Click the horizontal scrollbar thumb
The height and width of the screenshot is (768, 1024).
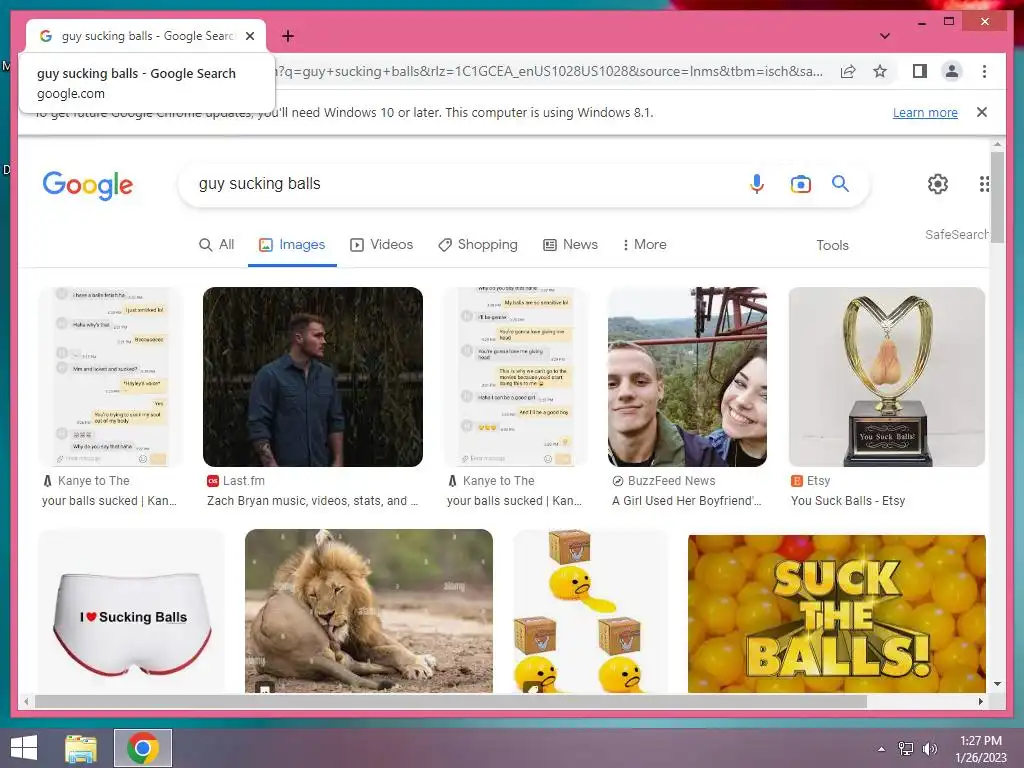(x=451, y=701)
